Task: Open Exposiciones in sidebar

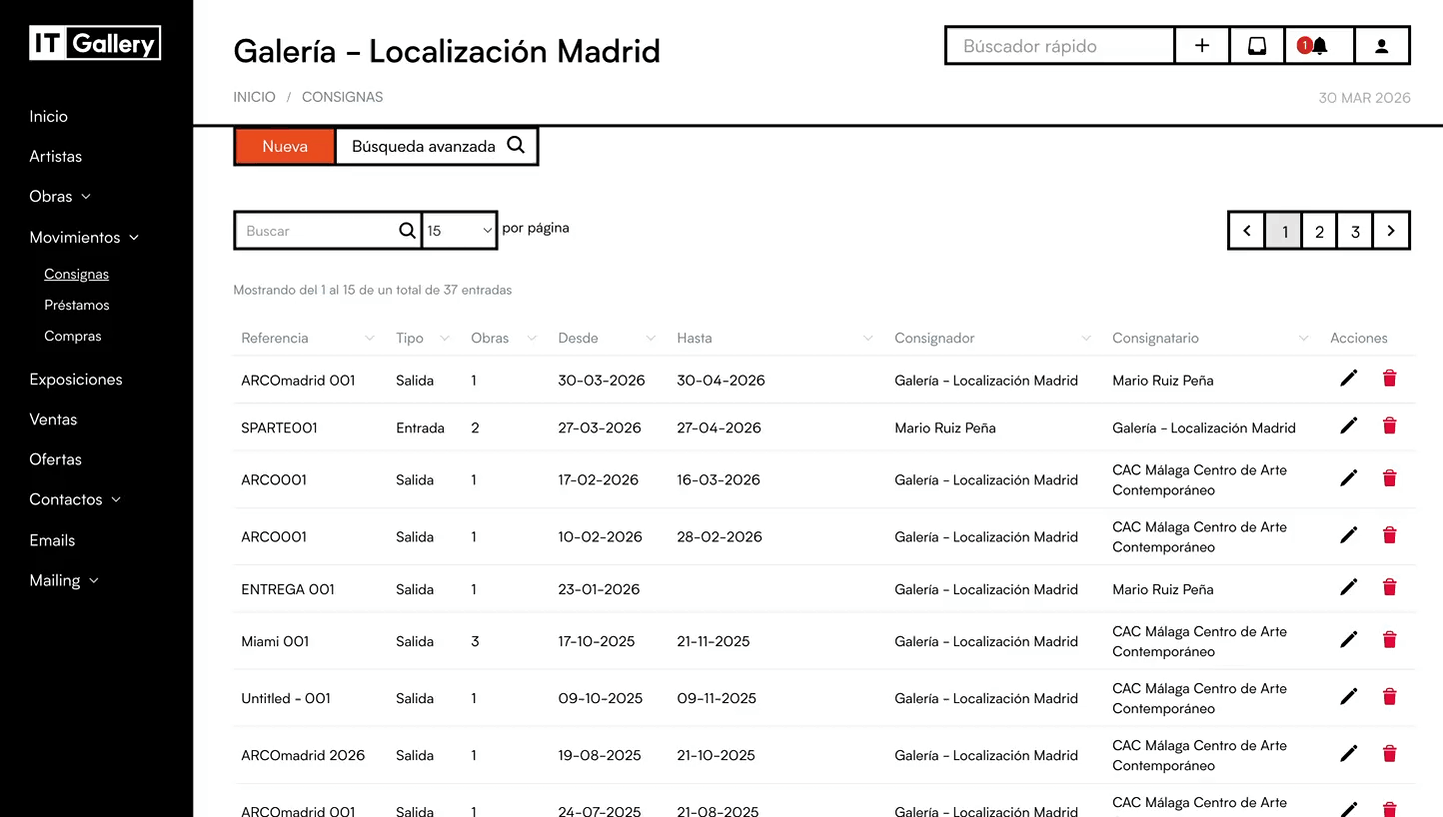Action: [x=76, y=379]
